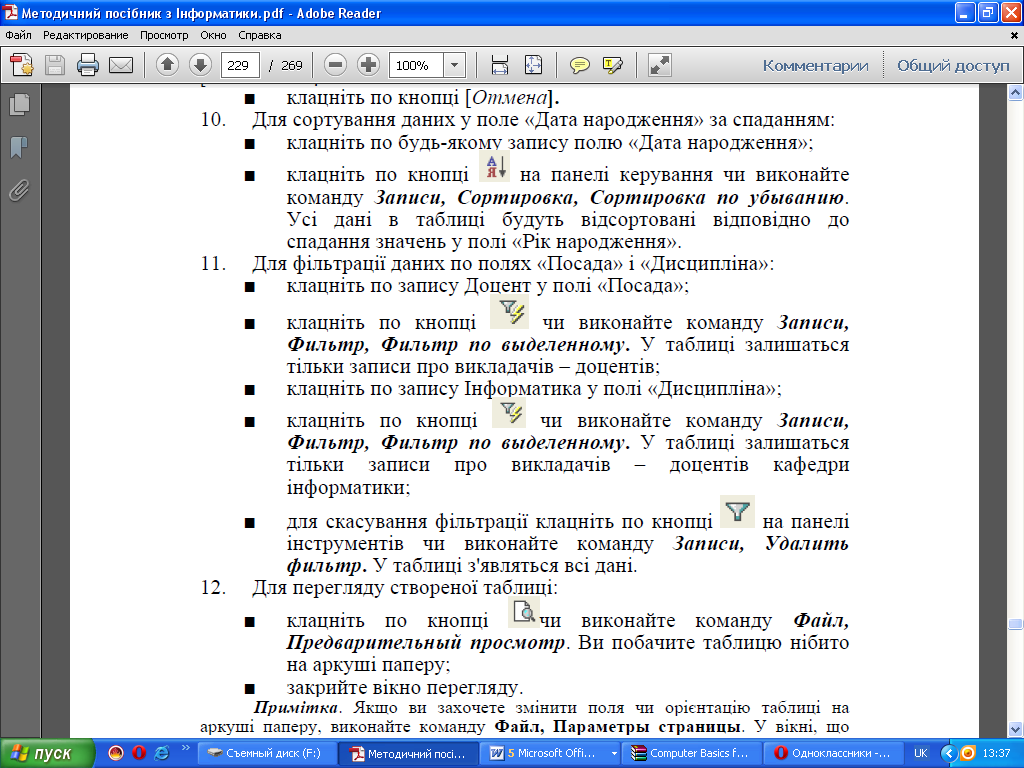Screen dimensions: 1024x768
Task: Click first quick launch icon
Action: [116, 753]
